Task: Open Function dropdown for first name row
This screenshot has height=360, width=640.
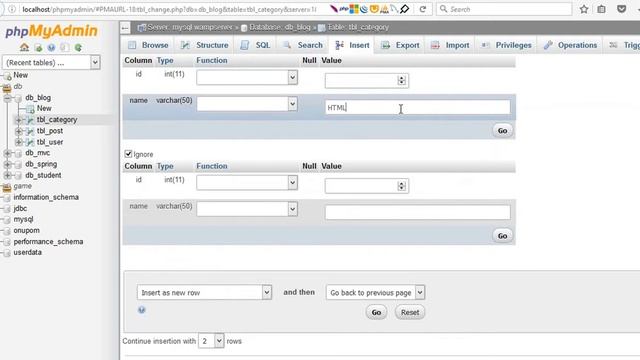Action: coord(247,104)
